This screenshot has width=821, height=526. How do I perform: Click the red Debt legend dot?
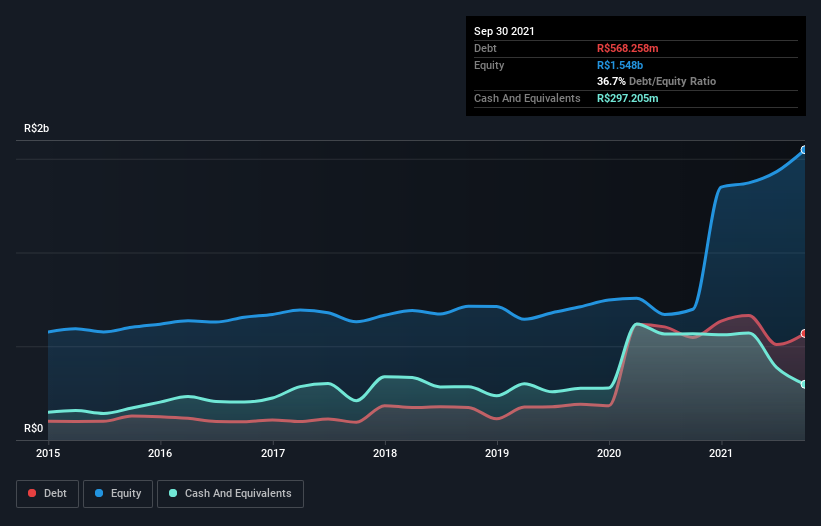click(x=32, y=493)
